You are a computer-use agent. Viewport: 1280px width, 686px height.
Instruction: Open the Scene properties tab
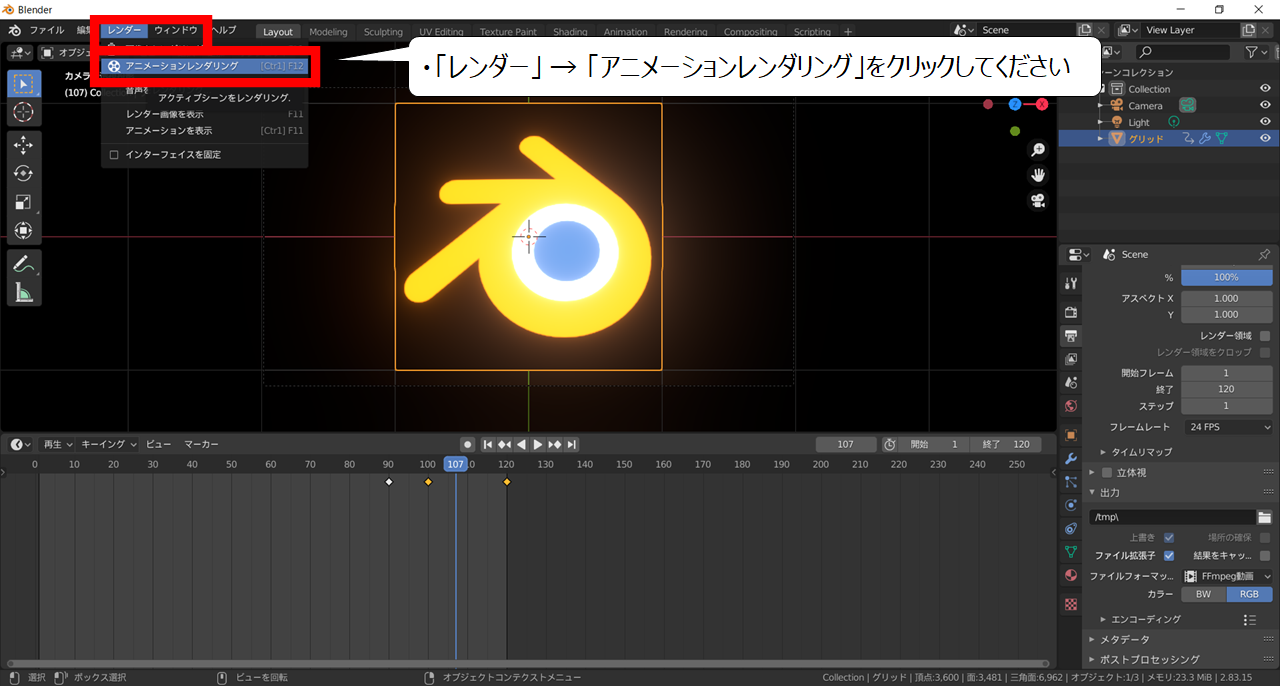pyautogui.click(x=1071, y=382)
